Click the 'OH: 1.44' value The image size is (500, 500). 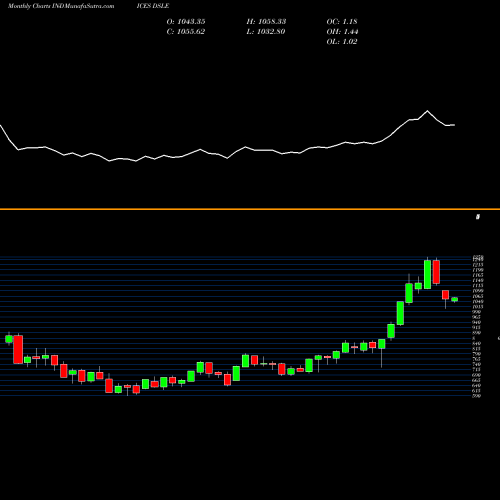342,32
